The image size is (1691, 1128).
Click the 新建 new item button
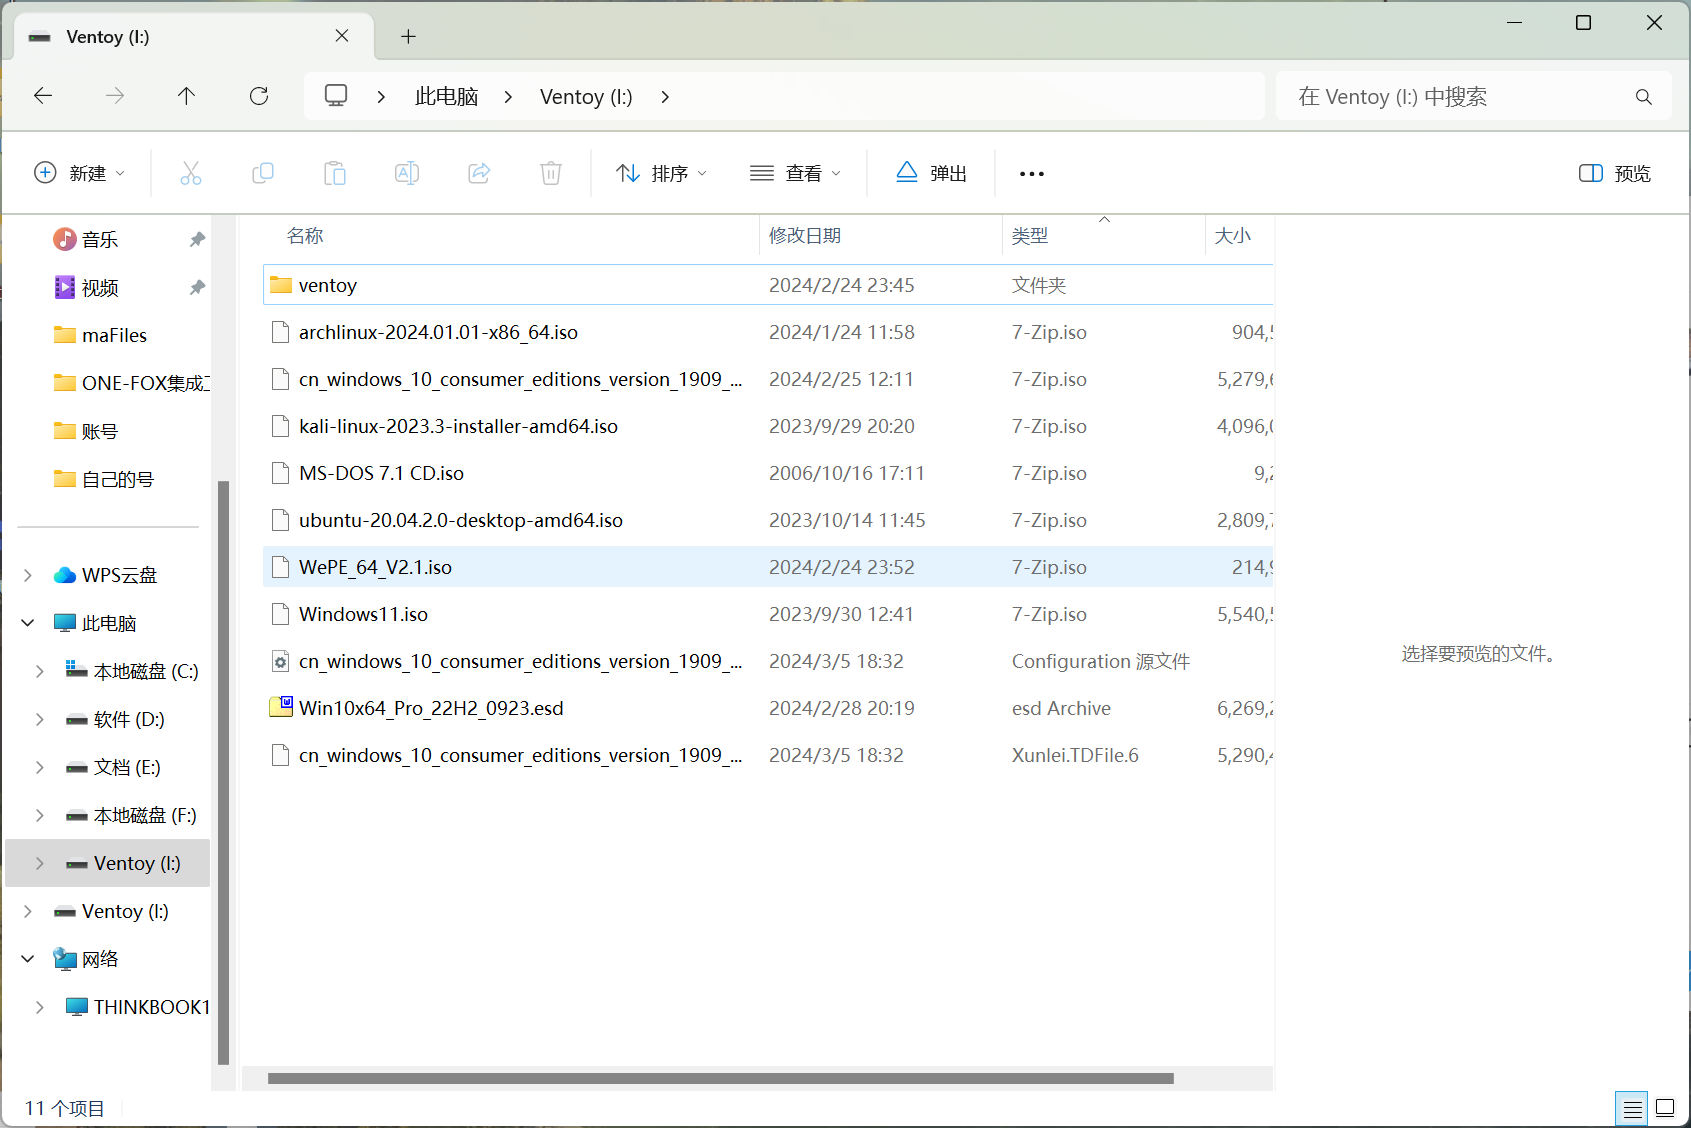click(x=80, y=173)
